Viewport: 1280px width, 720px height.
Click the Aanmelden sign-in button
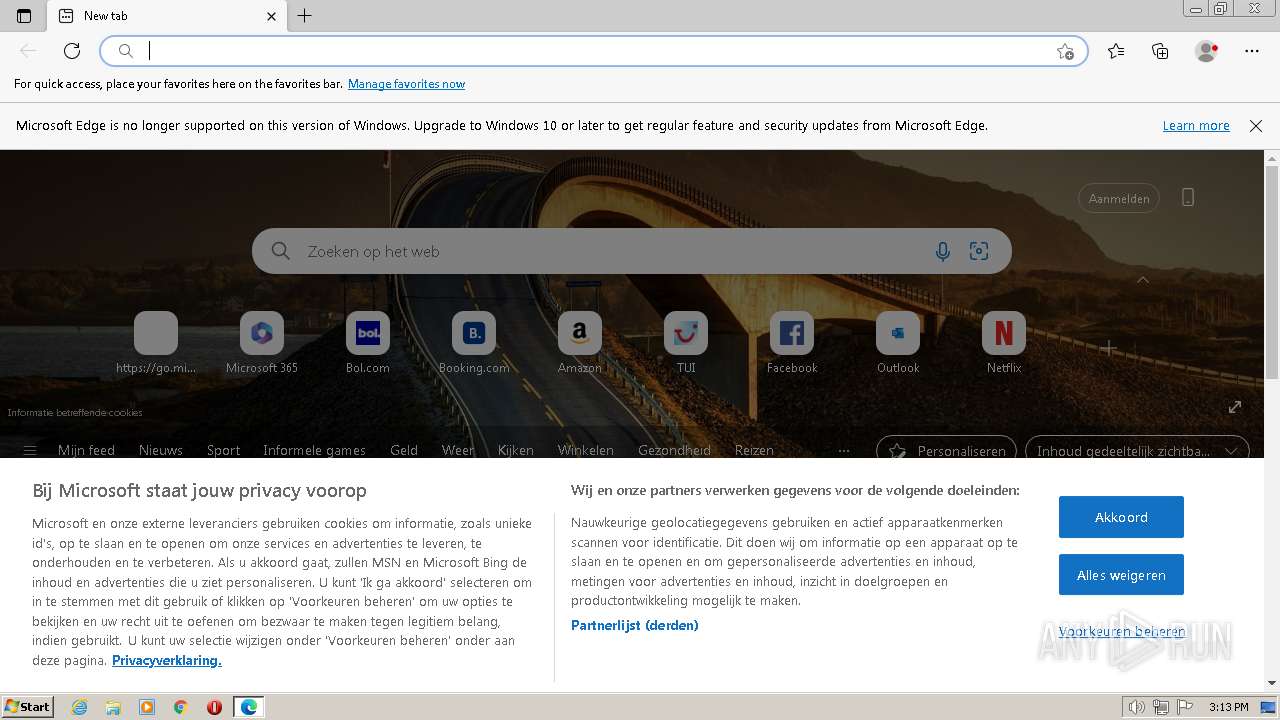point(1119,198)
